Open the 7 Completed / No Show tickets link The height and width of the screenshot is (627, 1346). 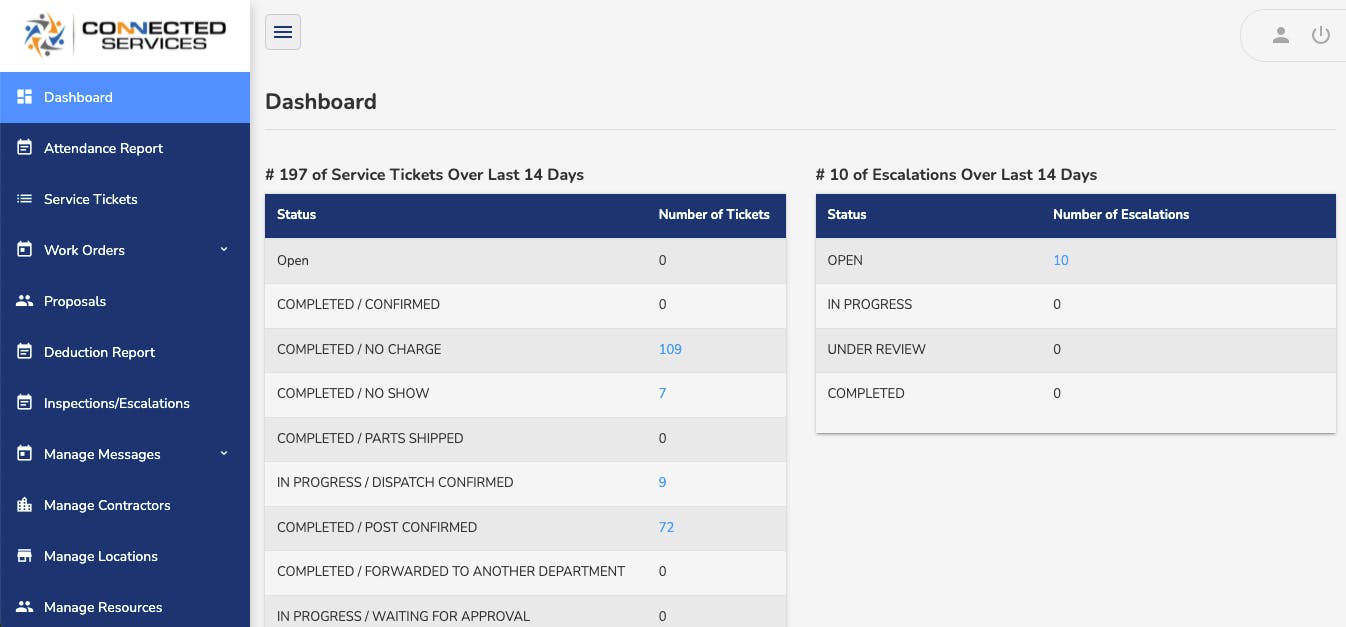662,393
